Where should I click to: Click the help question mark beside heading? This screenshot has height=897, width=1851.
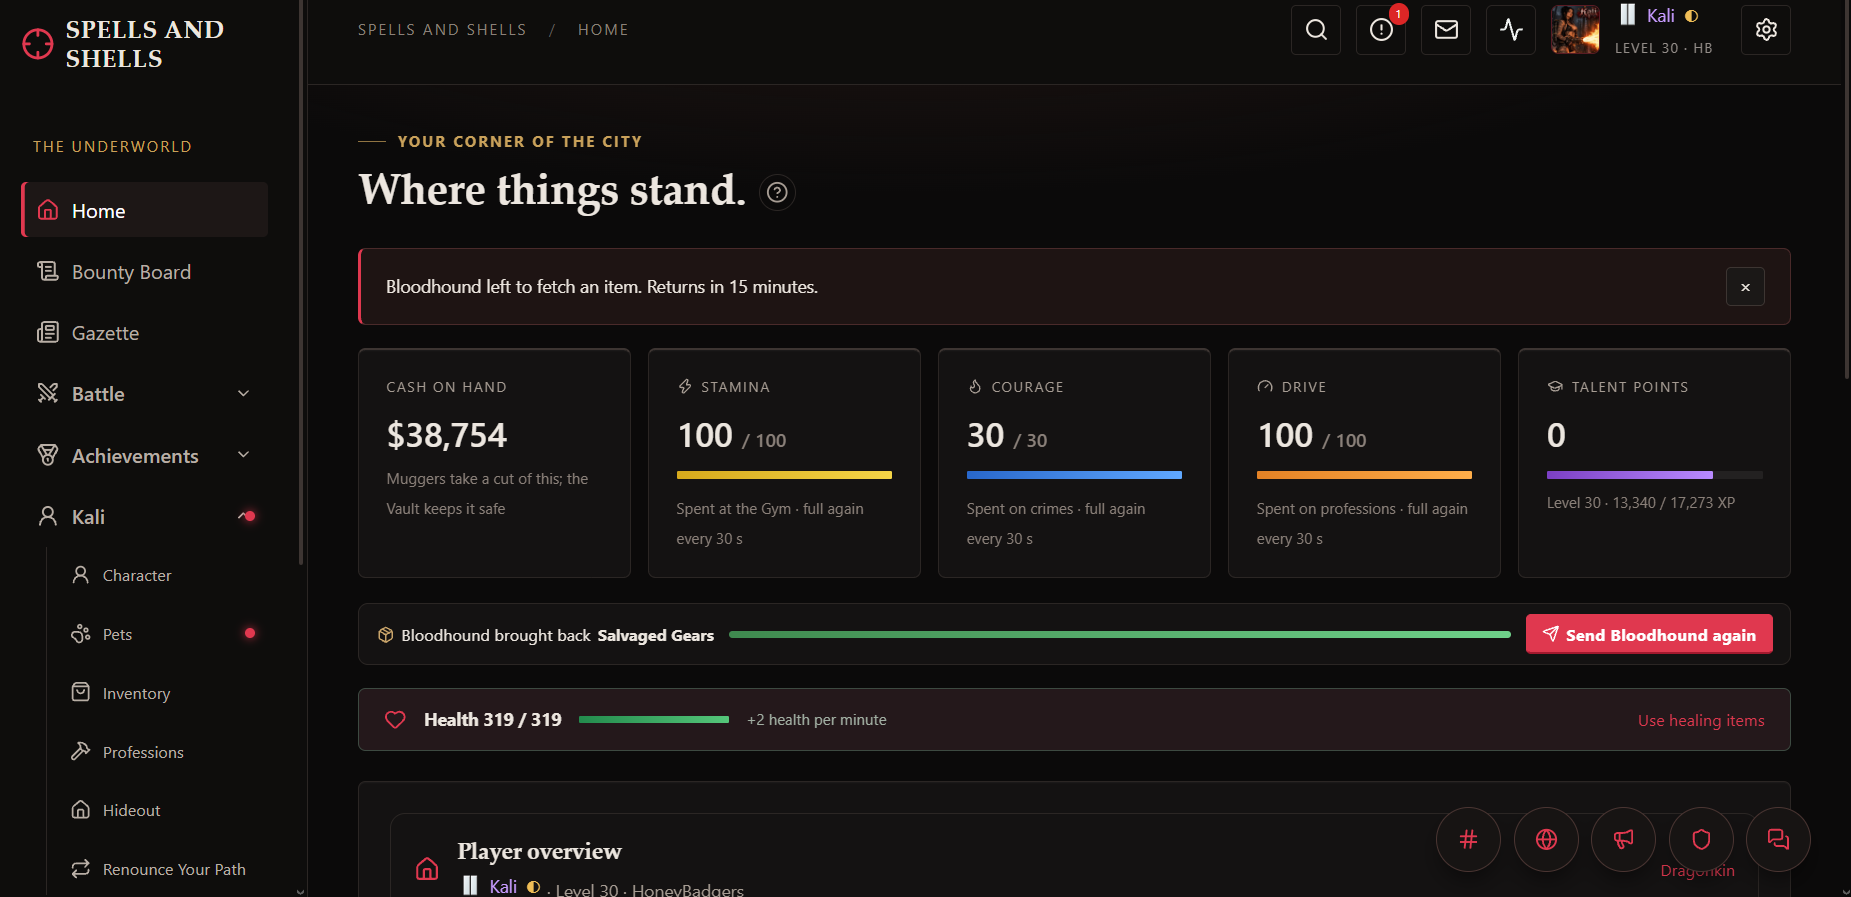coord(777,192)
